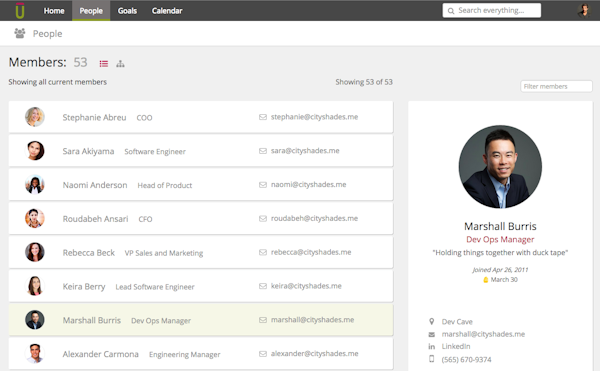Click LinkedIn icon in Marshall's profile
This screenshot has width=600, height=371.
(432, 347)
